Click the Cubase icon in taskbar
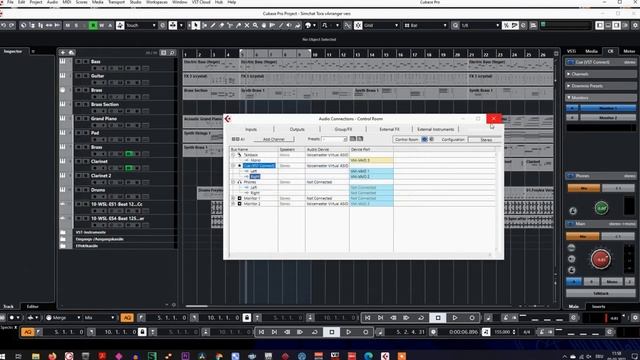The height and width of the screenshot is (360, 640). [x=385, y=356]
